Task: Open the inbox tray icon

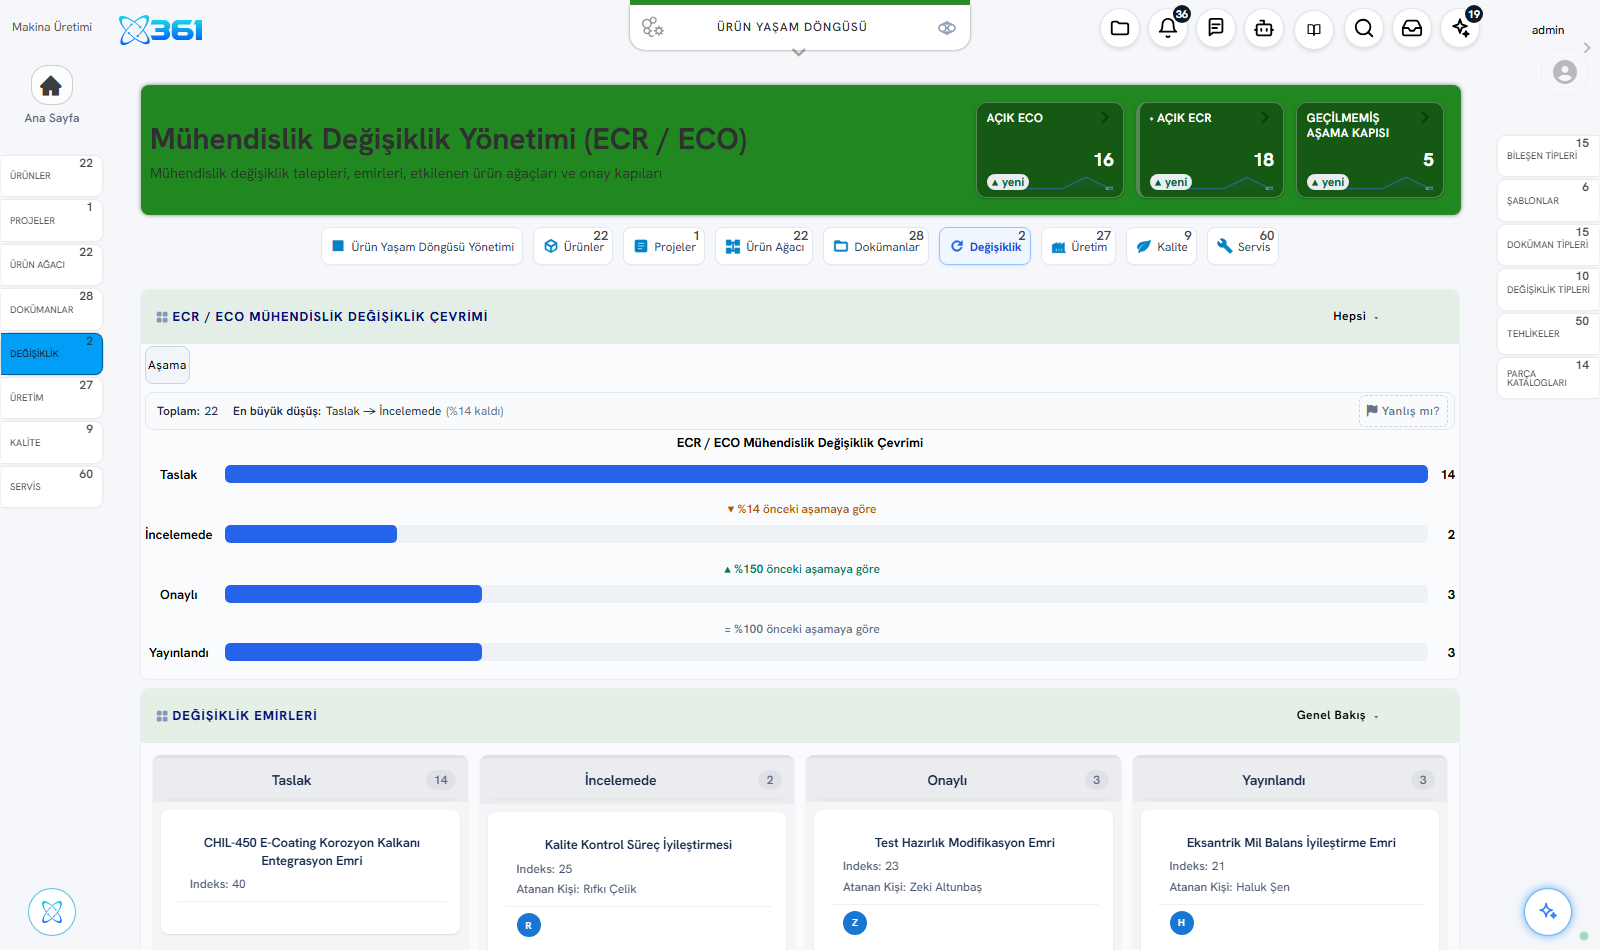Action: (x=1412, y=28)
